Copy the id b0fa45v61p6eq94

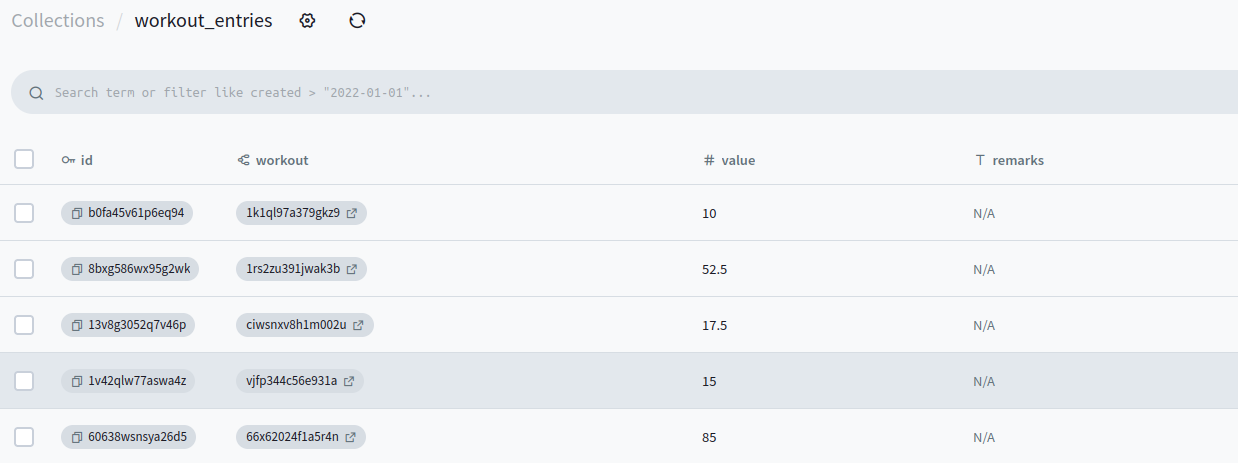(77, 213)
